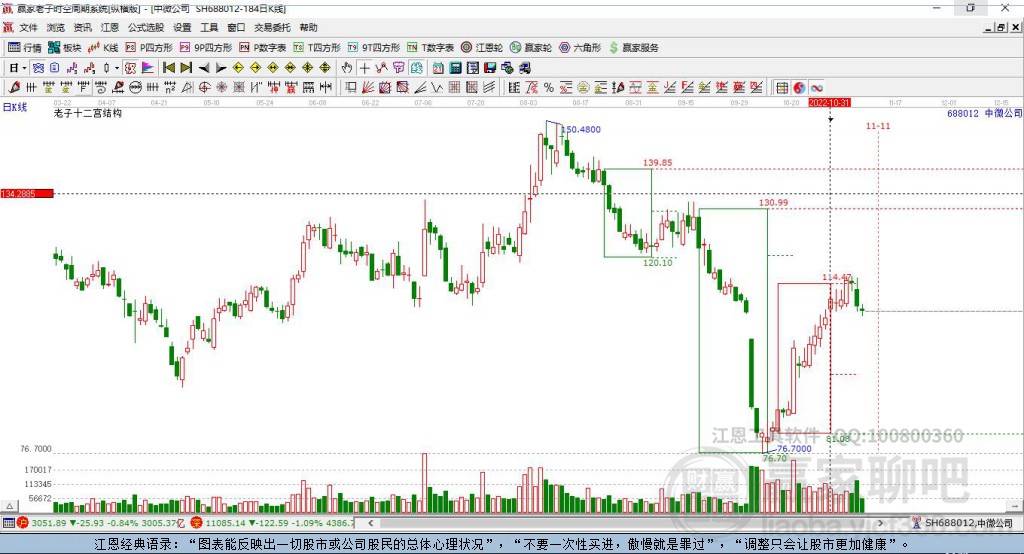The height and width of the screenshot is (554, 1024).
Task: Click the 老子十二宫结构 chart title
Action: 88,113
